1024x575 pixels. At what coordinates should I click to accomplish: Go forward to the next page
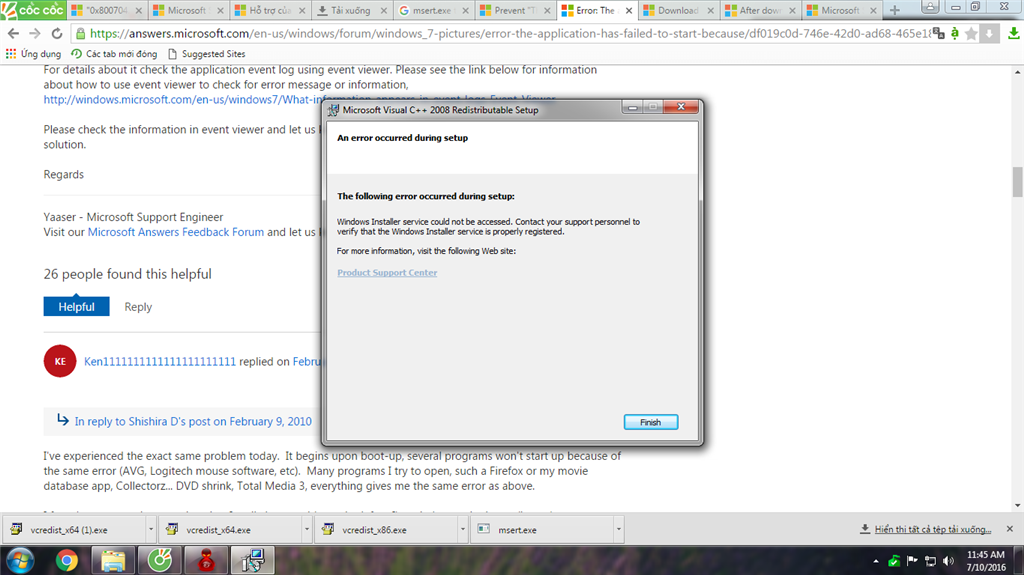(35, 33)
